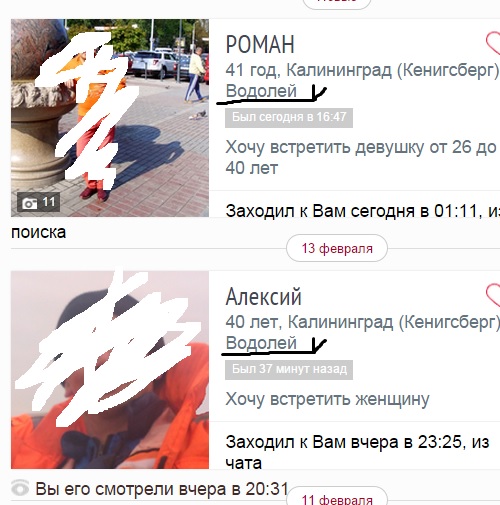The image size is (500, 505).
Task: Click Водолей link under РОМАН
Action: (261, 91)
